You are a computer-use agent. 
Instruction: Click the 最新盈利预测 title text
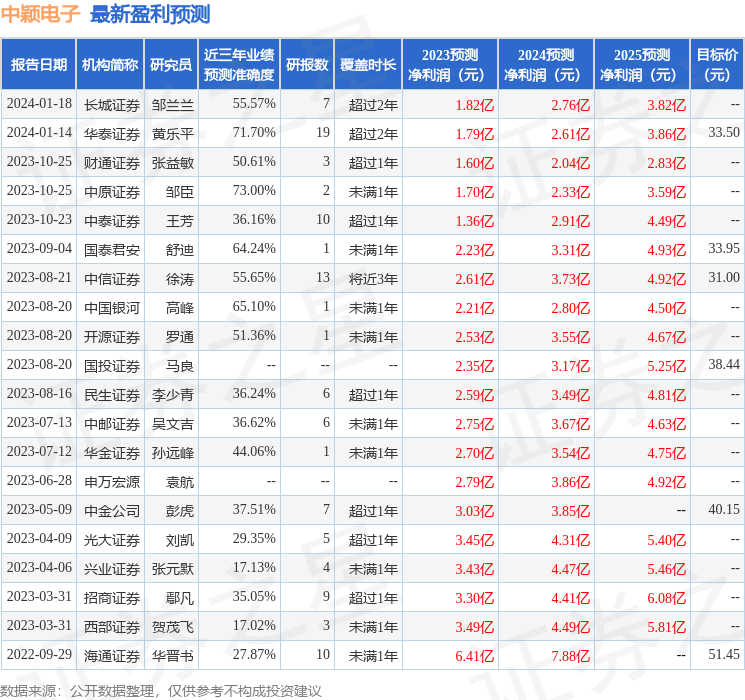click(150, 14)
